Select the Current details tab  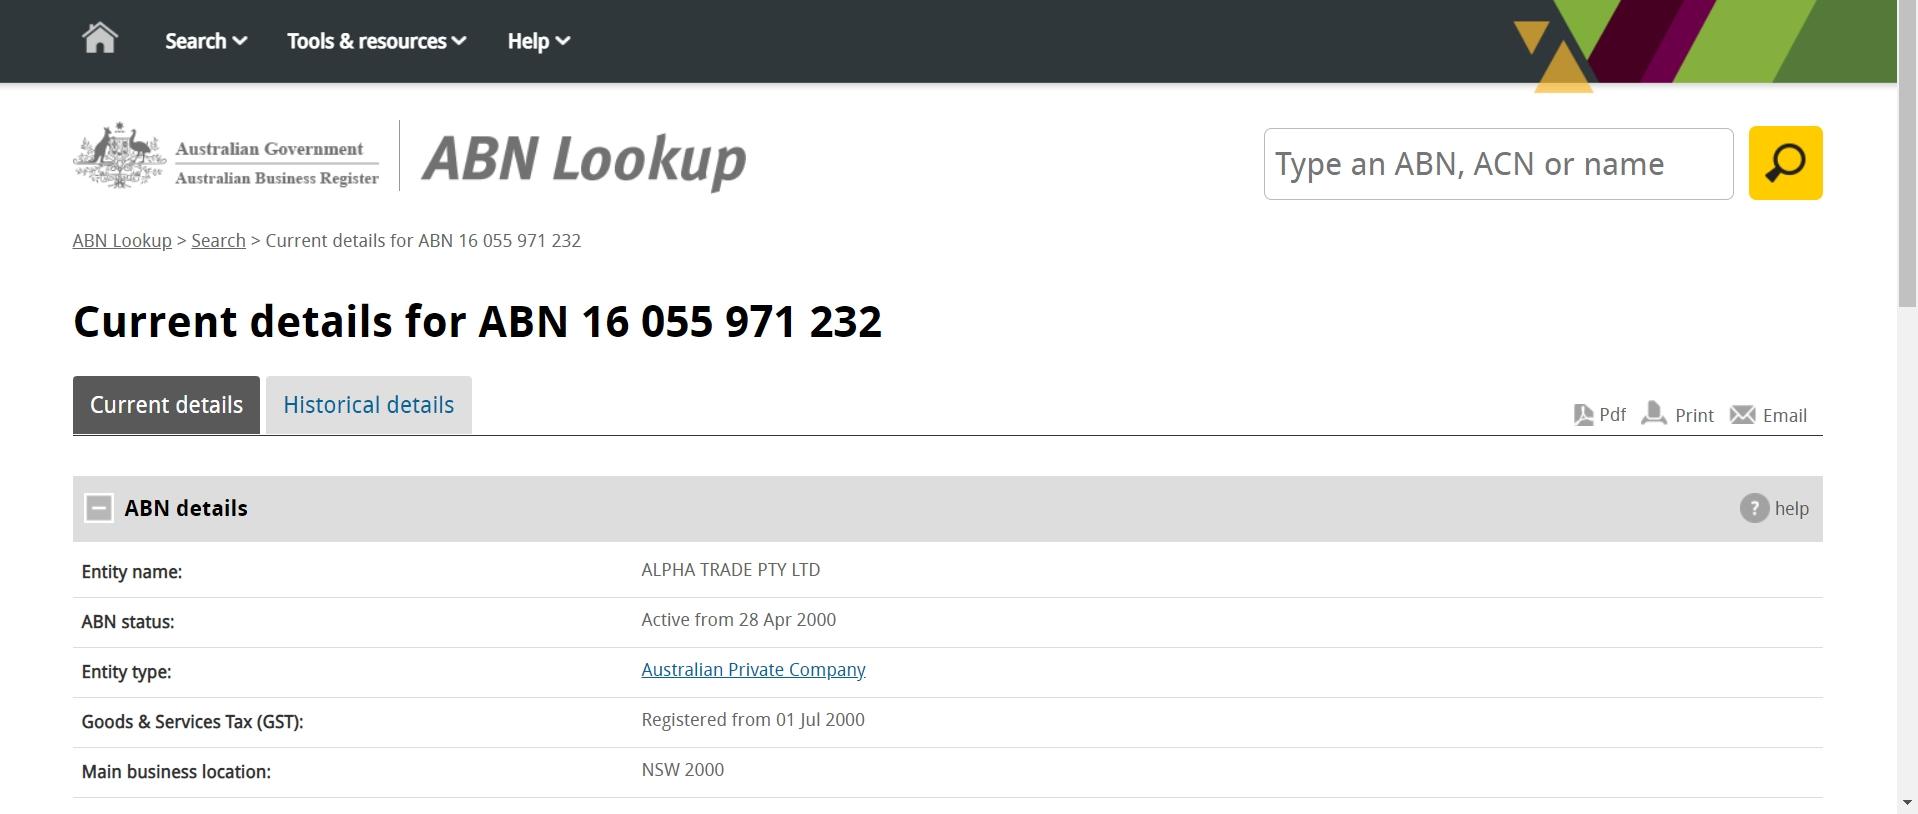point(166,405)
